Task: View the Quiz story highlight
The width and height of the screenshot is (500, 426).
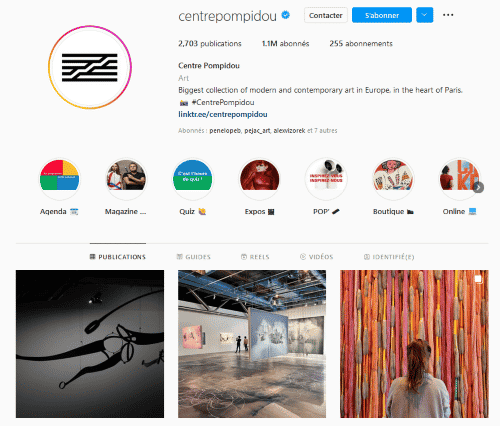Action: pos(193,179)
